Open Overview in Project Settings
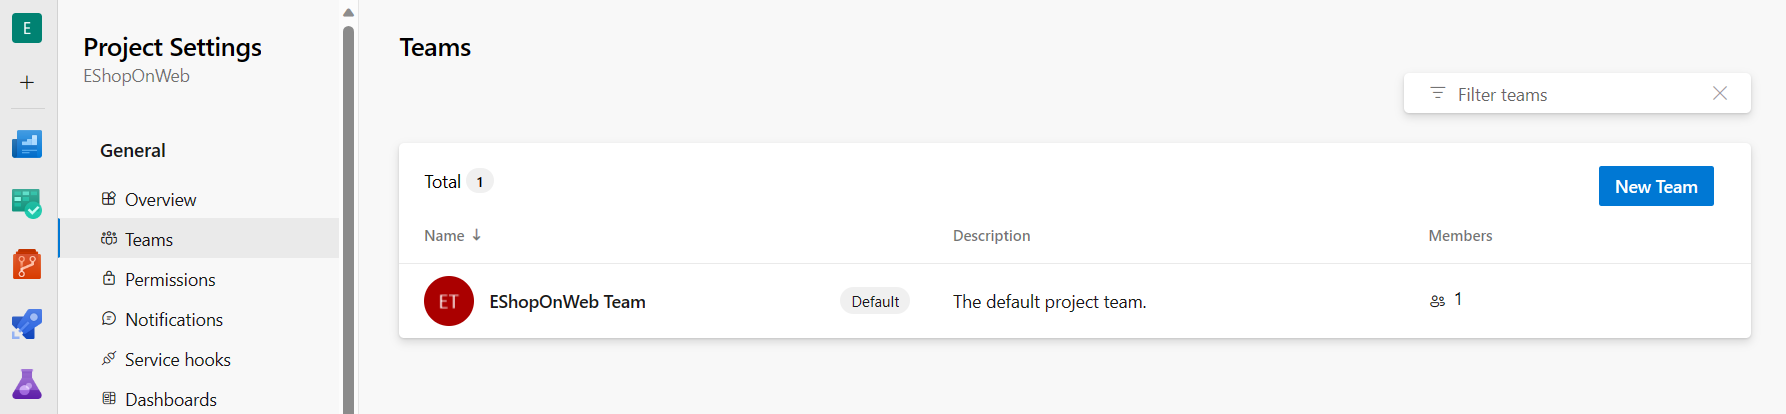This screenshot has height=414, width=1786. (x=160, y=199)
